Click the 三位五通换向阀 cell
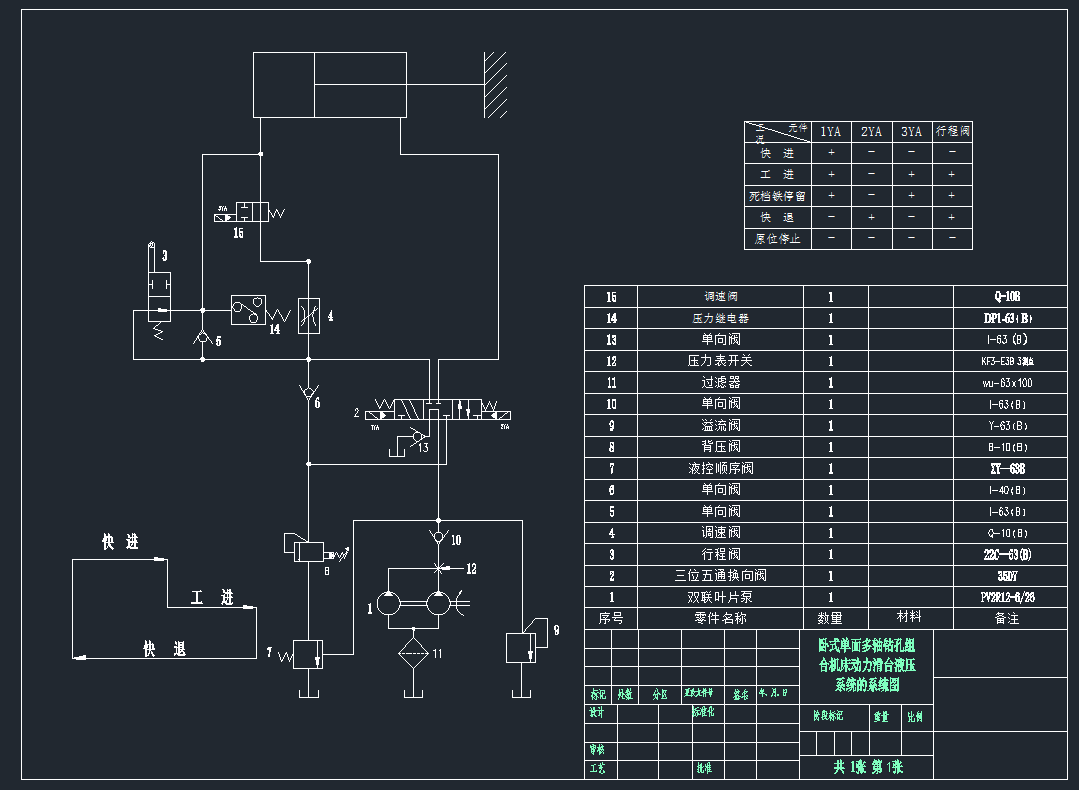 pyautogui.click(x=720, y=575)
